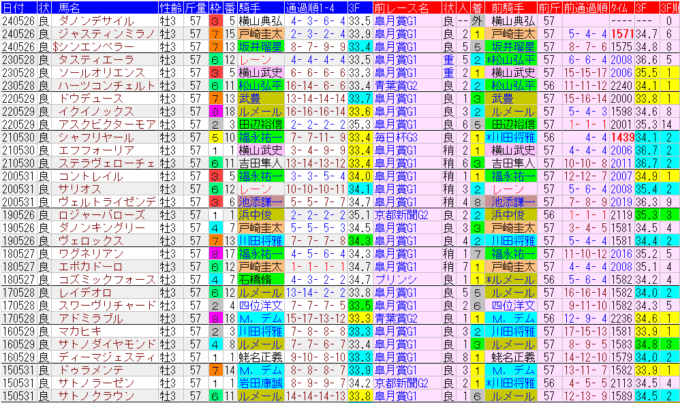Viewport: 680px width, 403px height.
Task: Click horse name ロジャーバローズ
Action: 101,215
